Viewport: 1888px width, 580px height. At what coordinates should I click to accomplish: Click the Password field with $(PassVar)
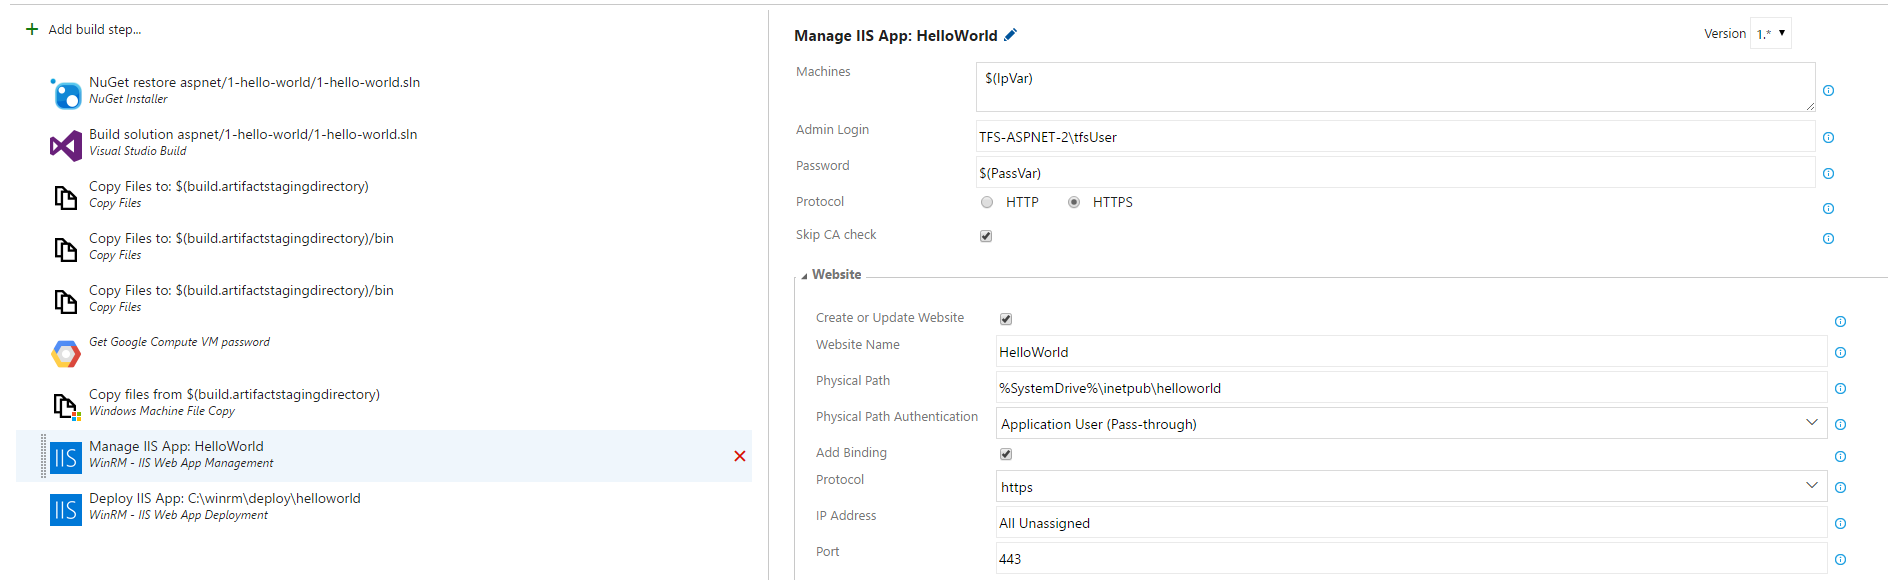coord(1395,172)
